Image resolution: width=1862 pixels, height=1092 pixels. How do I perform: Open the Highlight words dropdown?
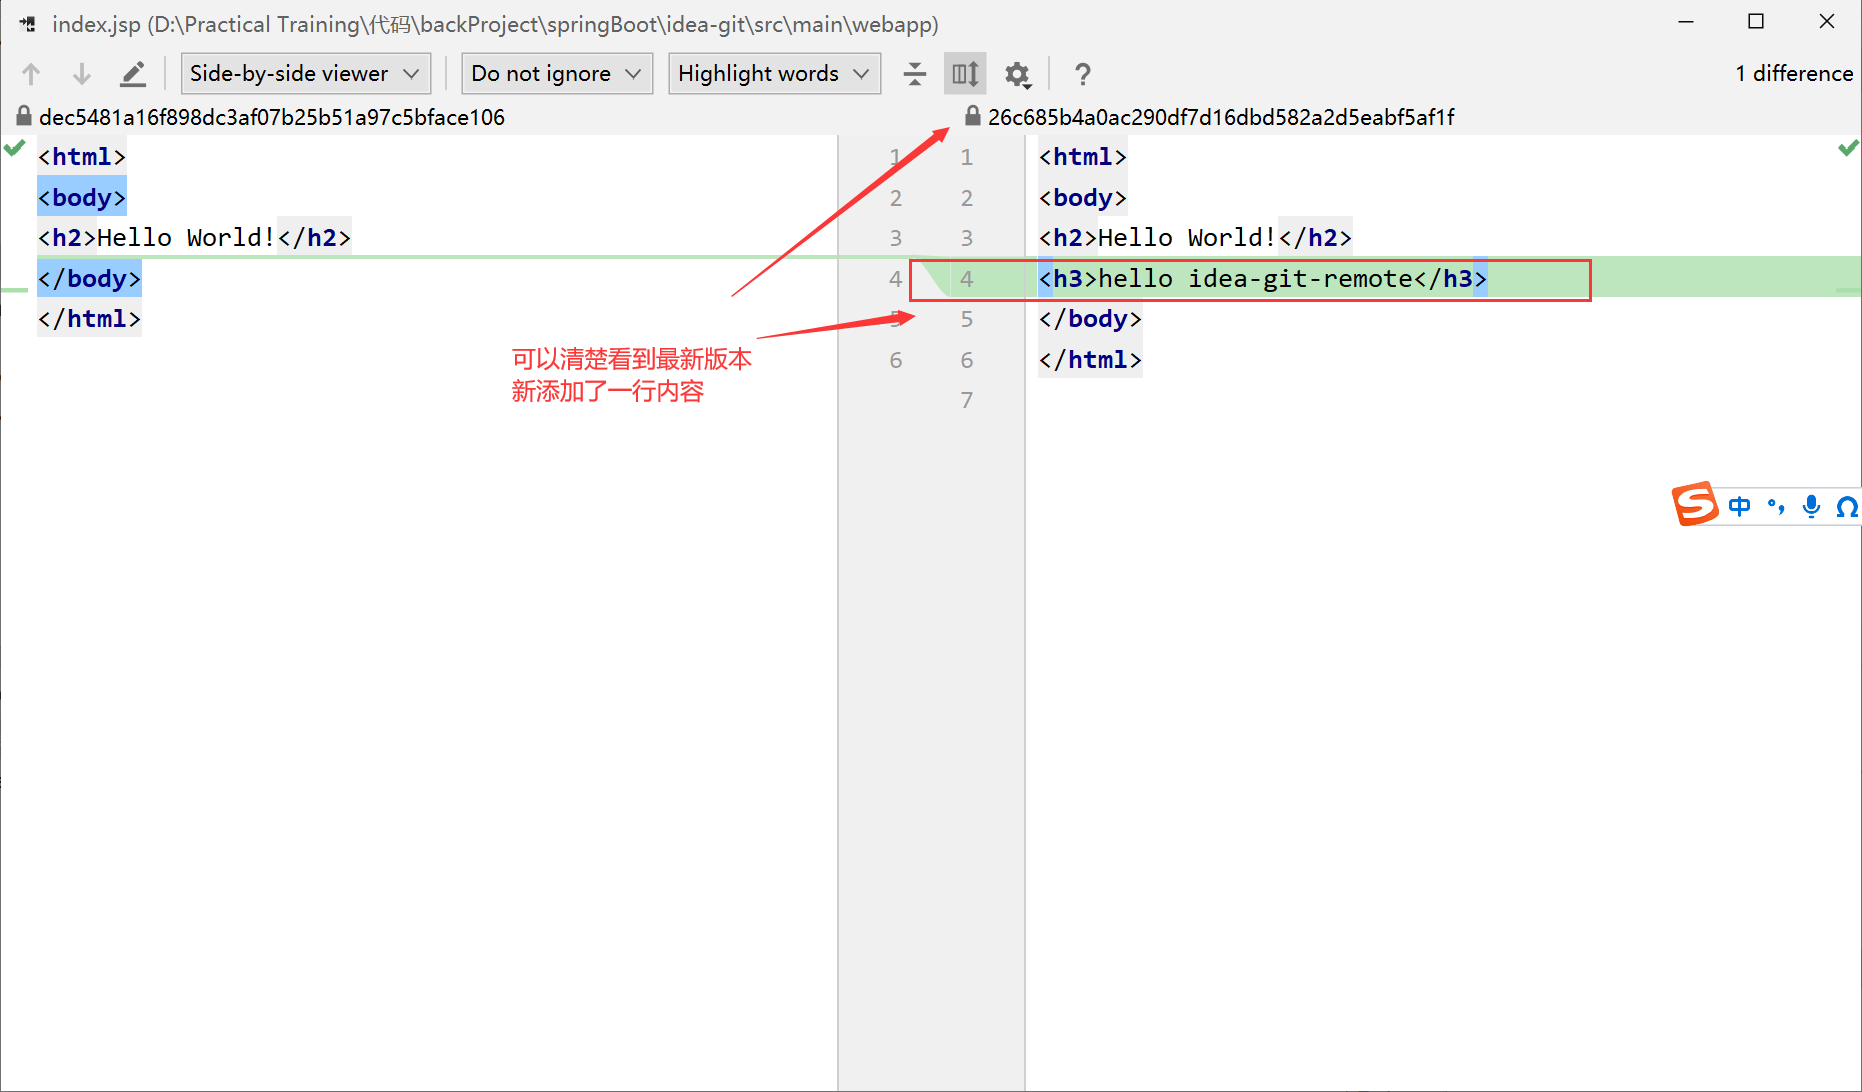[x=774, y=74]
